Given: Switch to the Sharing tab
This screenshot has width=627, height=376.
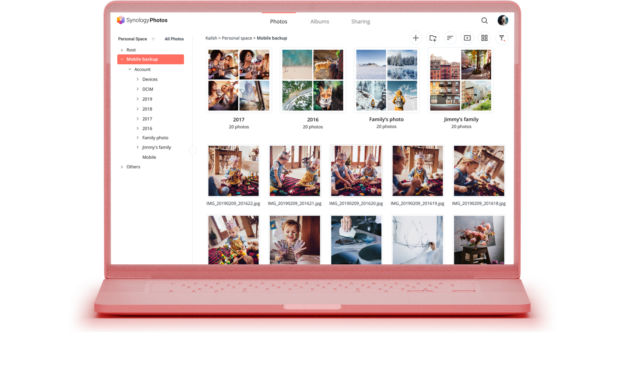Looking at the screenshot, I should coord(360,22).
